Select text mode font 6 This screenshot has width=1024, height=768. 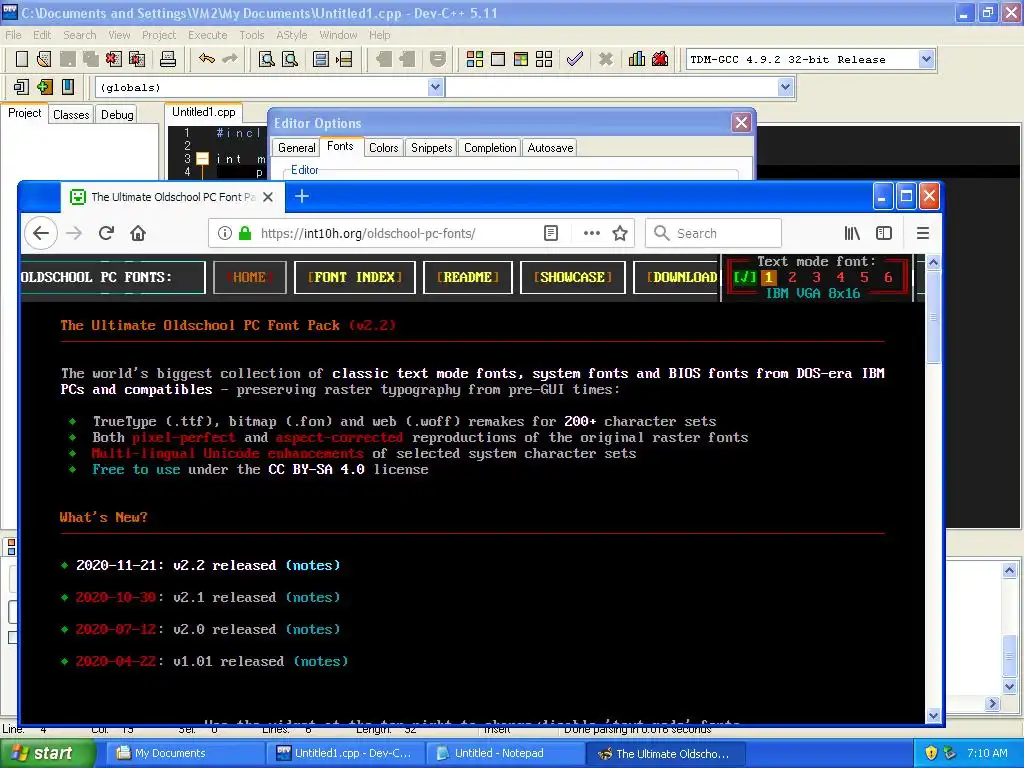point(888,278)
